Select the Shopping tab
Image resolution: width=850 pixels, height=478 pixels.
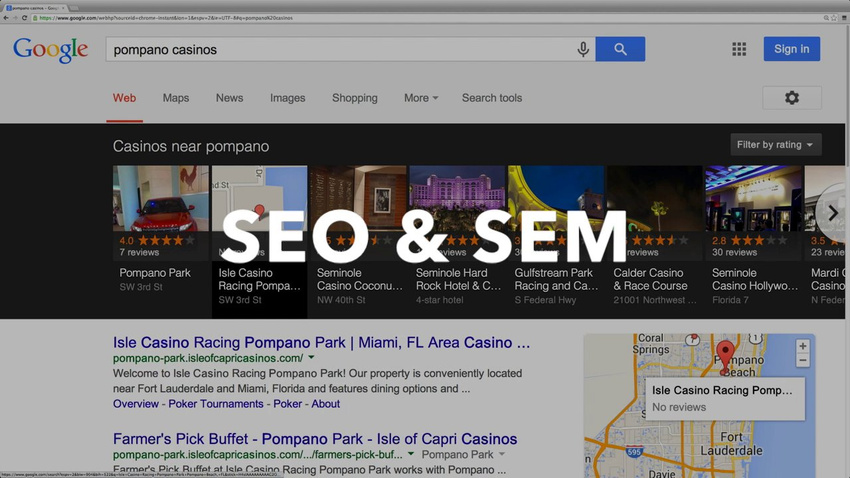coord(355,98)
